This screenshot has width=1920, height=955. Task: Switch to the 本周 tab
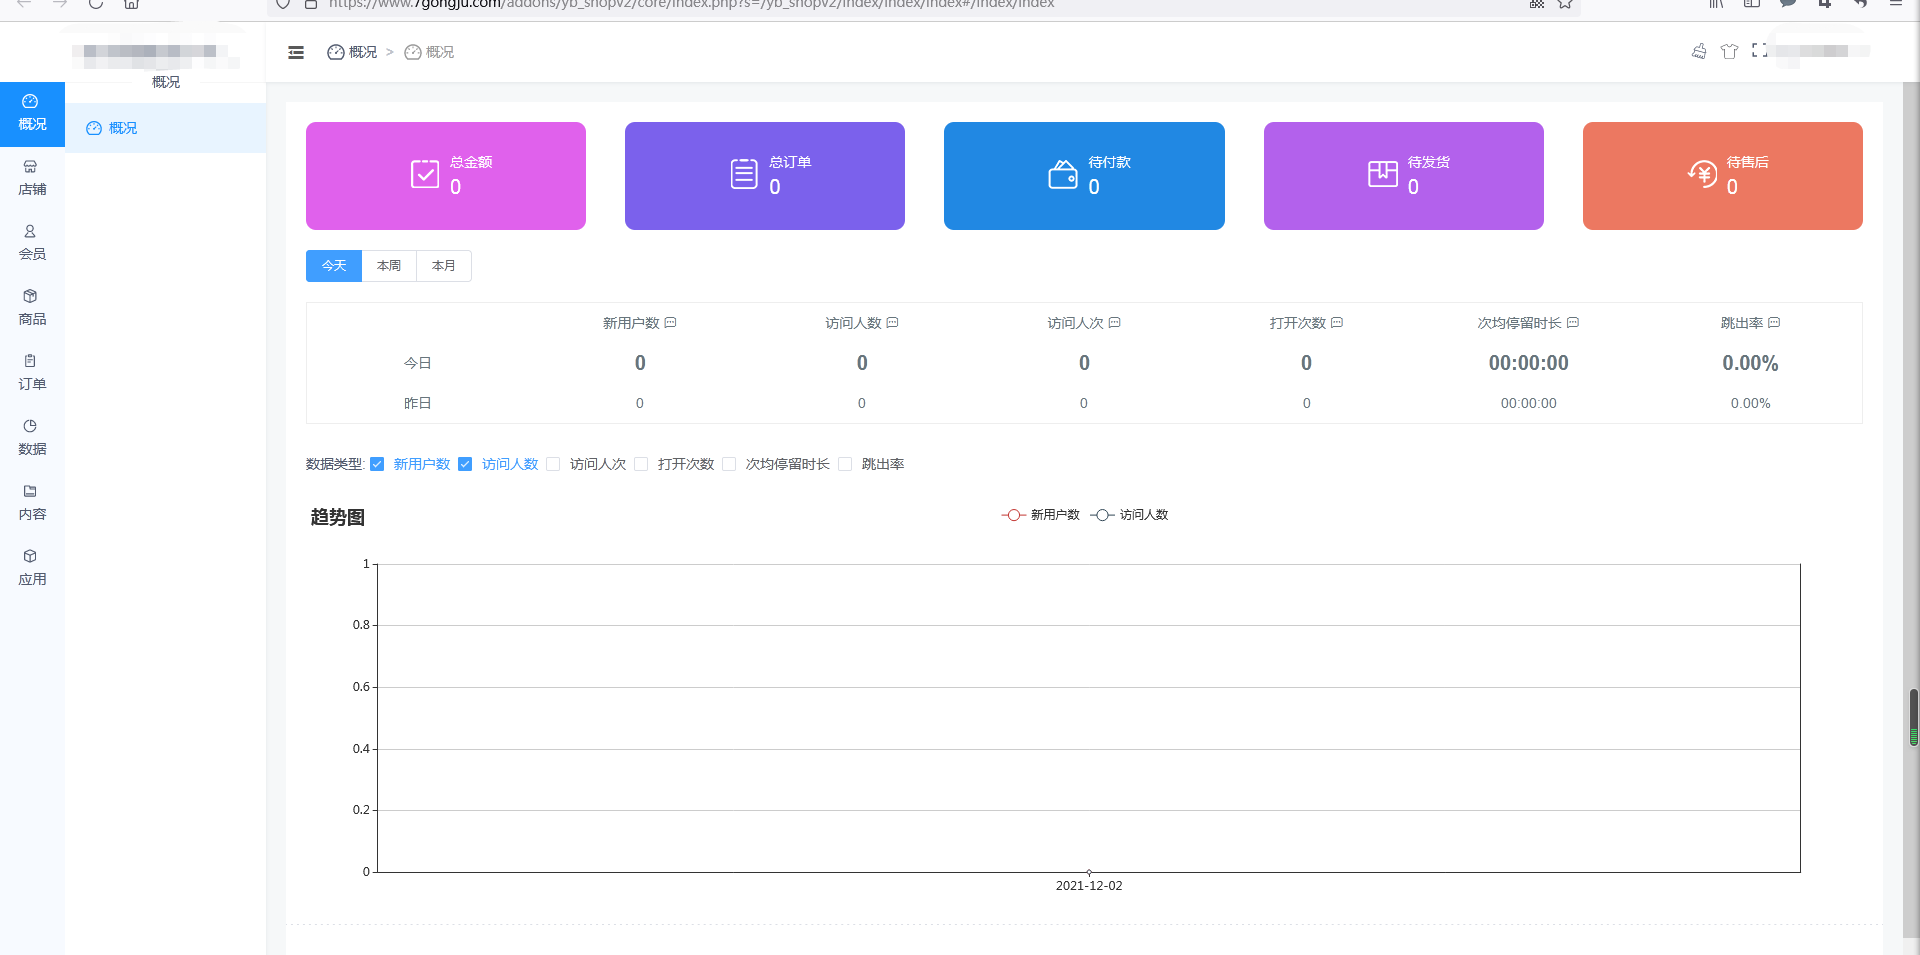click(389, 266)
